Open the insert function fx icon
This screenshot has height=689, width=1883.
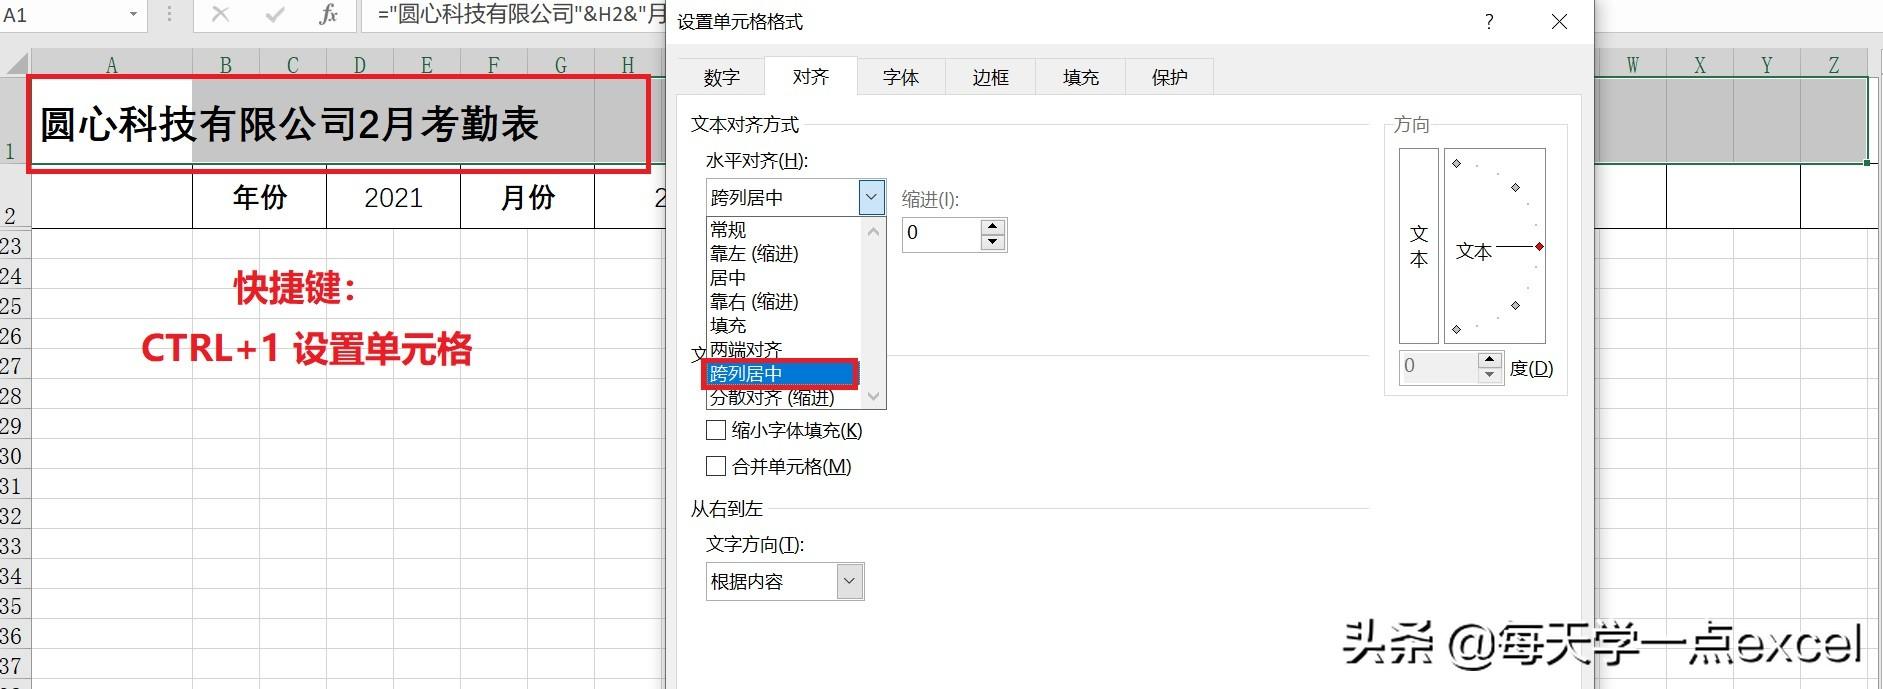click(328, 14)
